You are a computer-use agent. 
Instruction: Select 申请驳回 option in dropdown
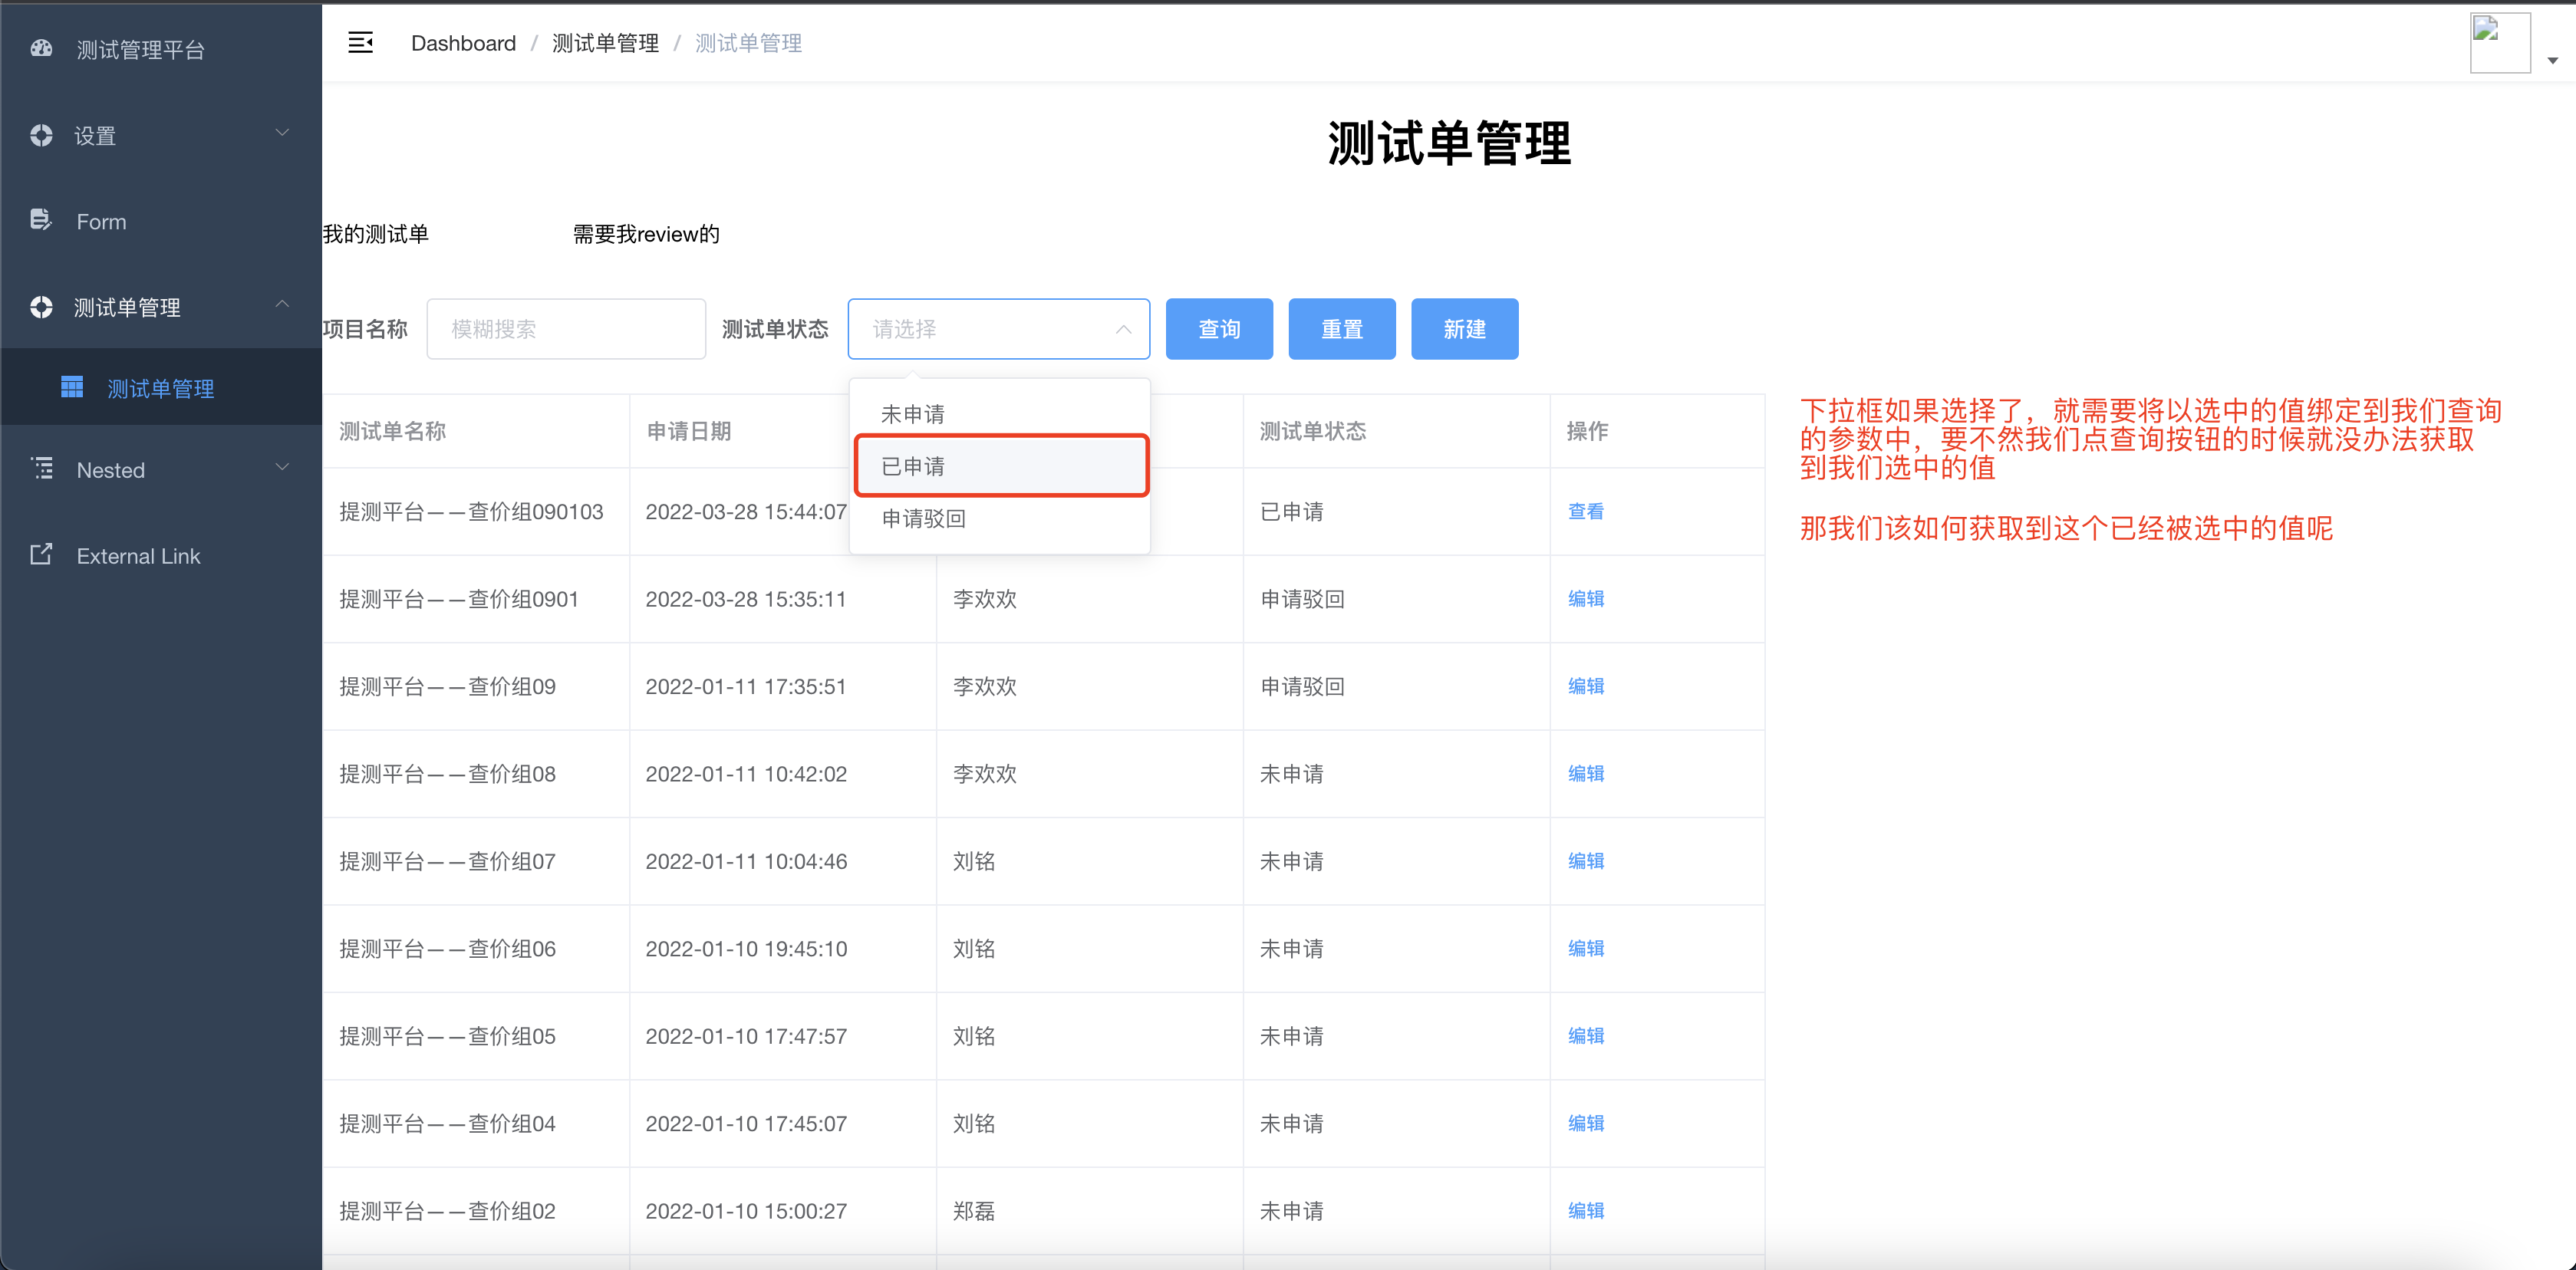(x=923, y=518)
